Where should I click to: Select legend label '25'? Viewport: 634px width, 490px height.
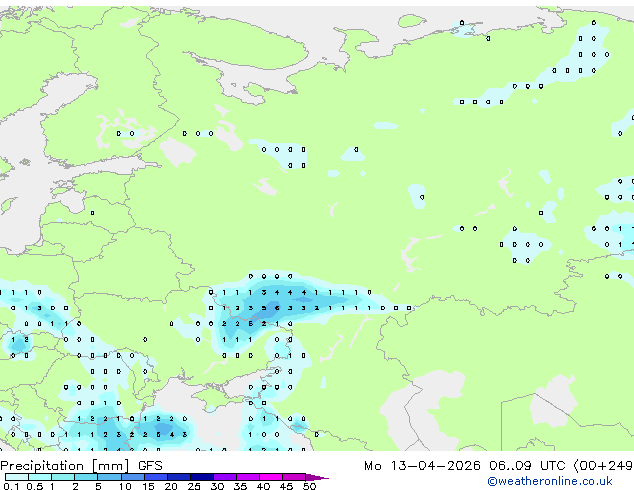[x=194, y=486]
